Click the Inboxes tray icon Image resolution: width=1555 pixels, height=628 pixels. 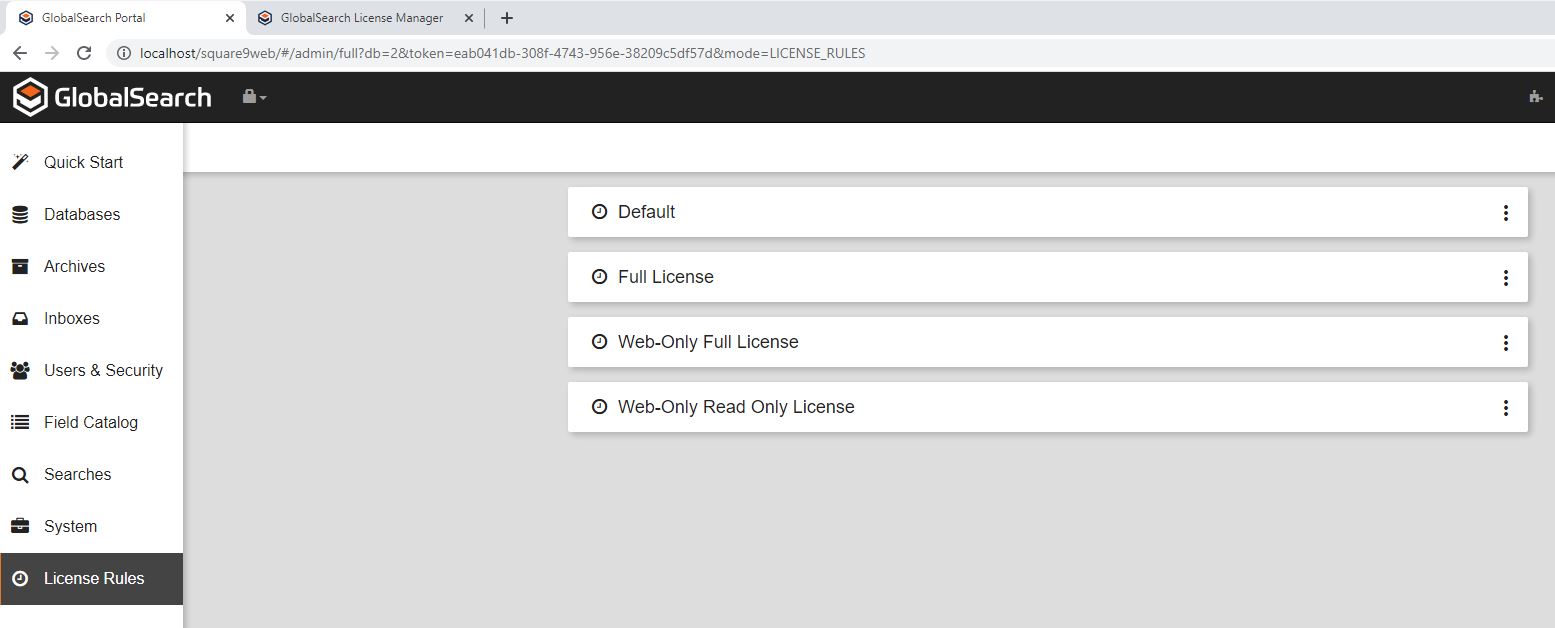[20, 319]
